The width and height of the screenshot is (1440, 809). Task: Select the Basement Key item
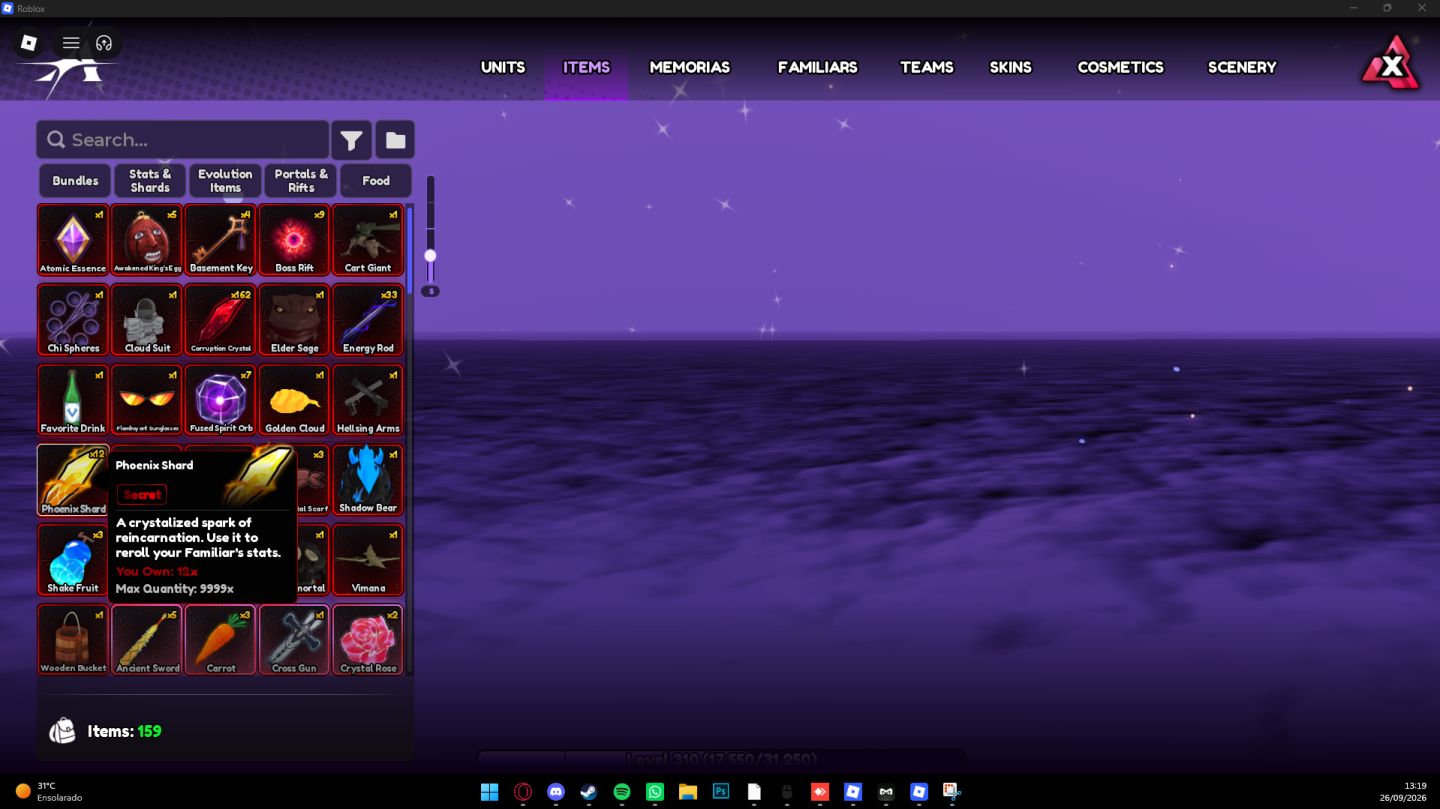point(221,240)
